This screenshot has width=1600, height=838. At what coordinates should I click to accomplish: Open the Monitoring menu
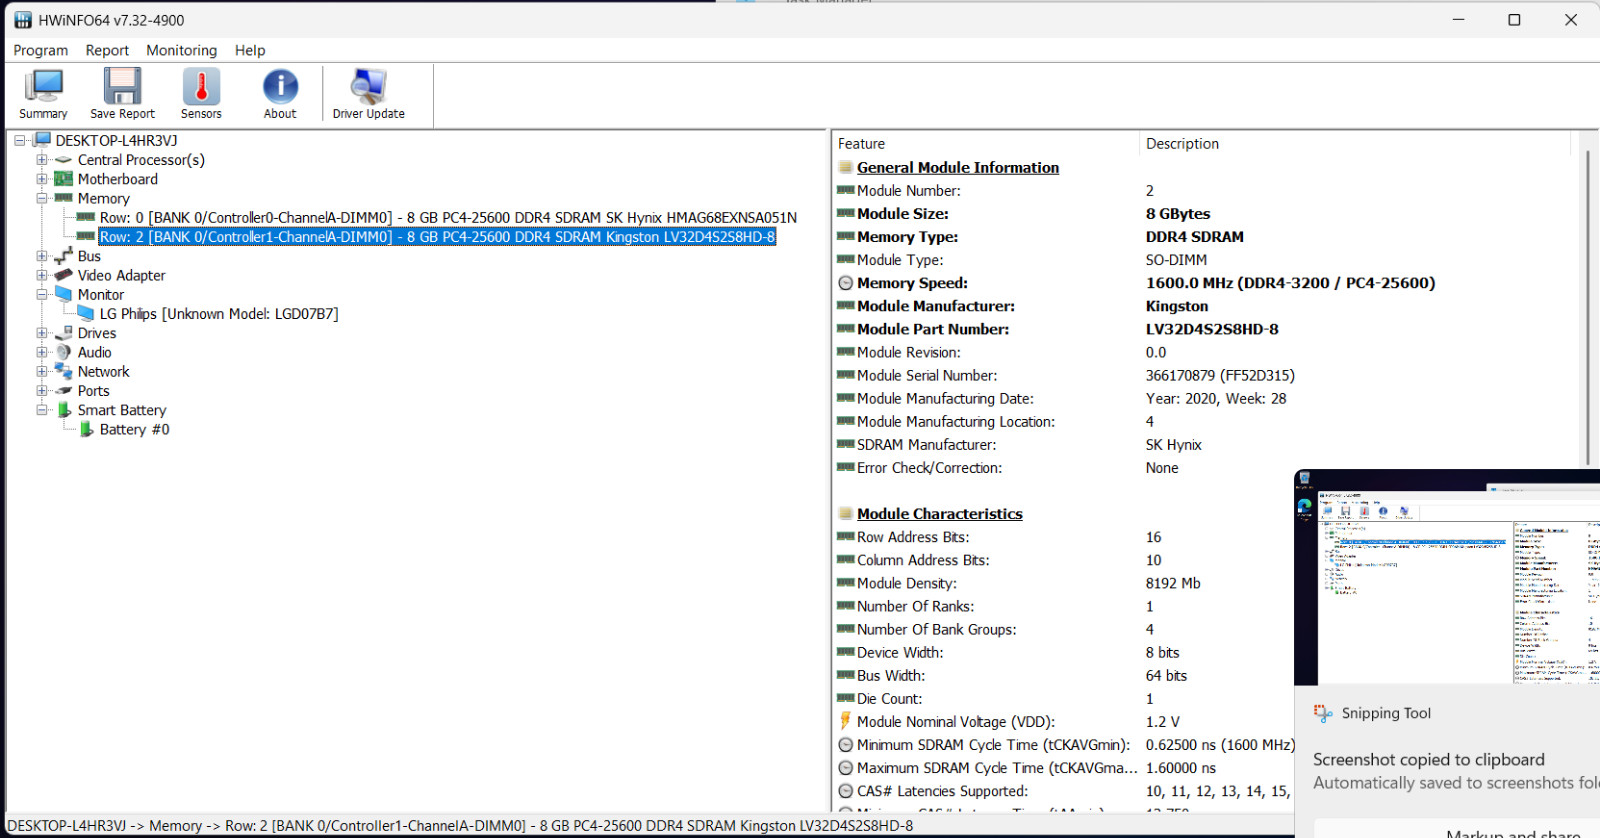coord(181,50)
